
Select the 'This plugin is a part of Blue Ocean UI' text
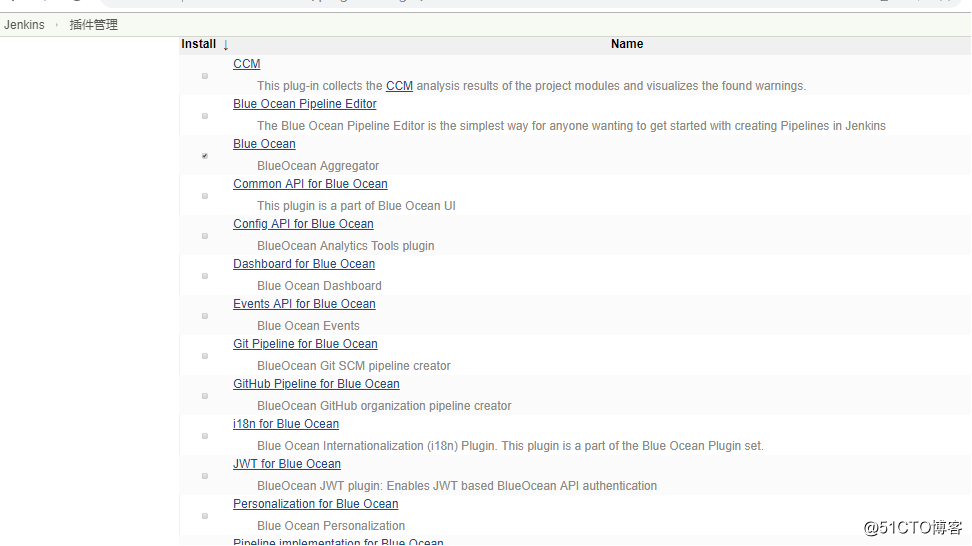[x=356, y=206]
